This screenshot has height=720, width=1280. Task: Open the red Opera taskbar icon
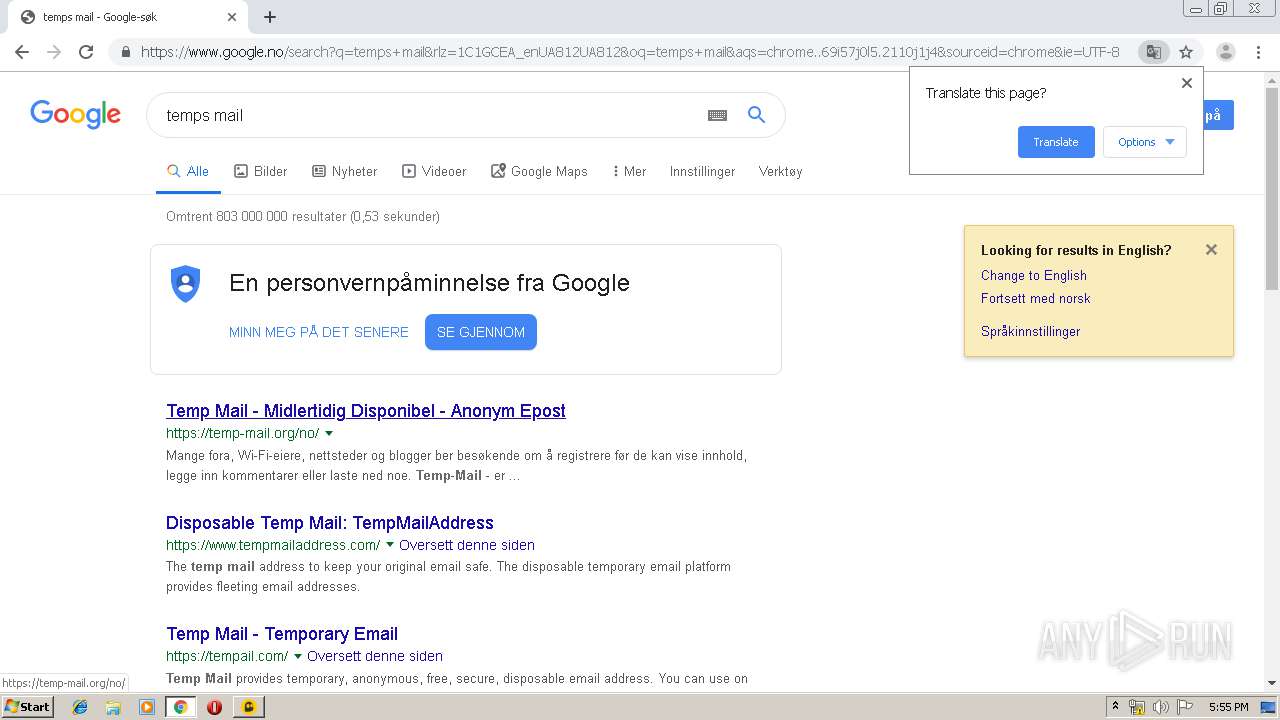tap(214, 707)
